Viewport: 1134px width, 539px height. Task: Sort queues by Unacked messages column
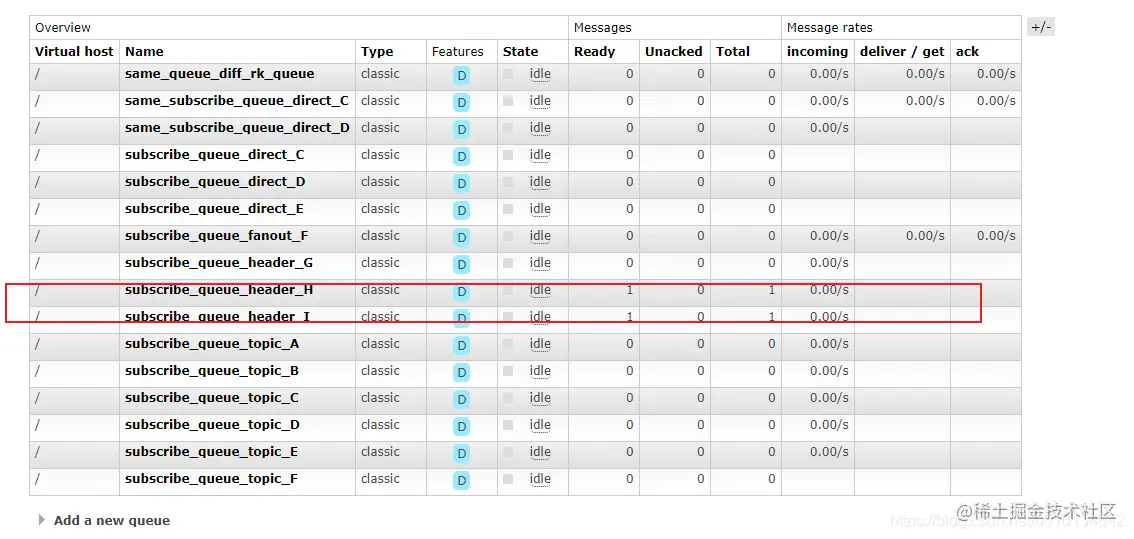coord(673,51)
